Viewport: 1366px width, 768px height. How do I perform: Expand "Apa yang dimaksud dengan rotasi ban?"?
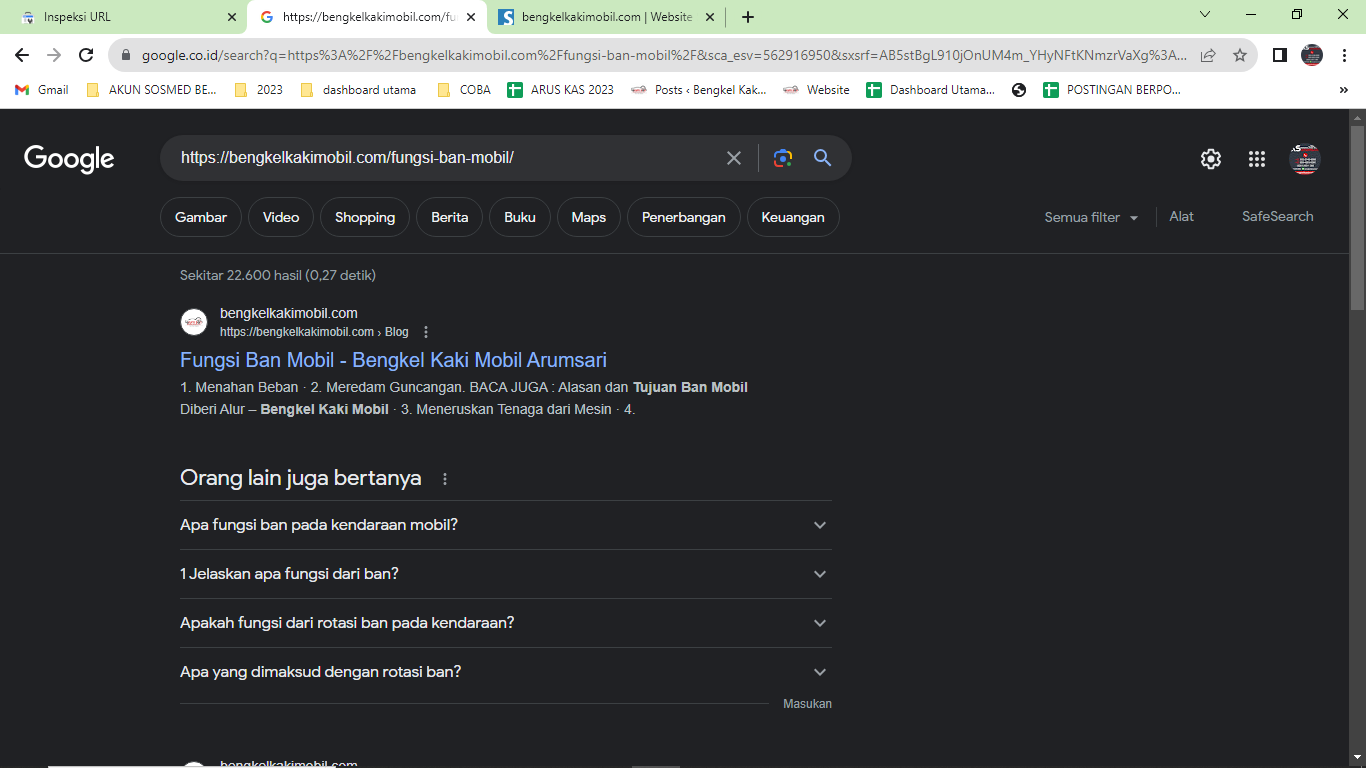[506, 672]
